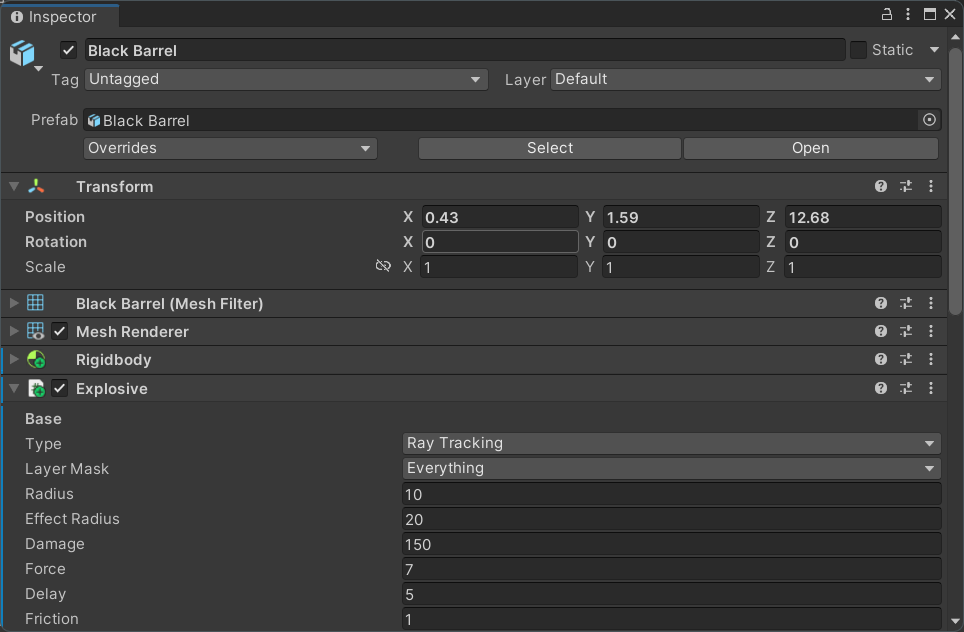Viewport: 964px width, 632px height.
Task: Edit the Black Barrel name field
Action: (x=465, y=50)
